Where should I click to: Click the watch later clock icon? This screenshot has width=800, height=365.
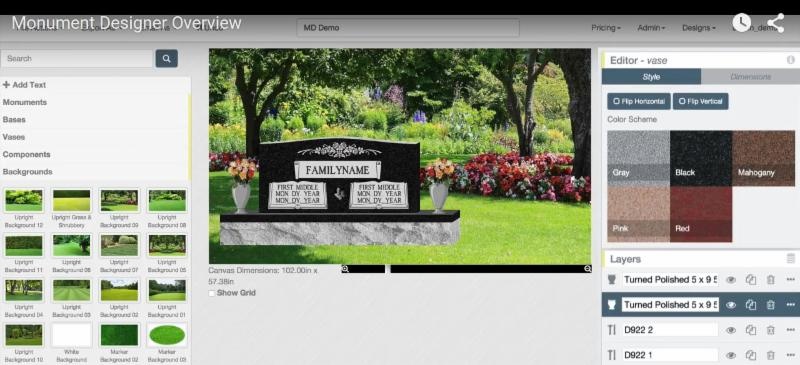click(742, 22)
